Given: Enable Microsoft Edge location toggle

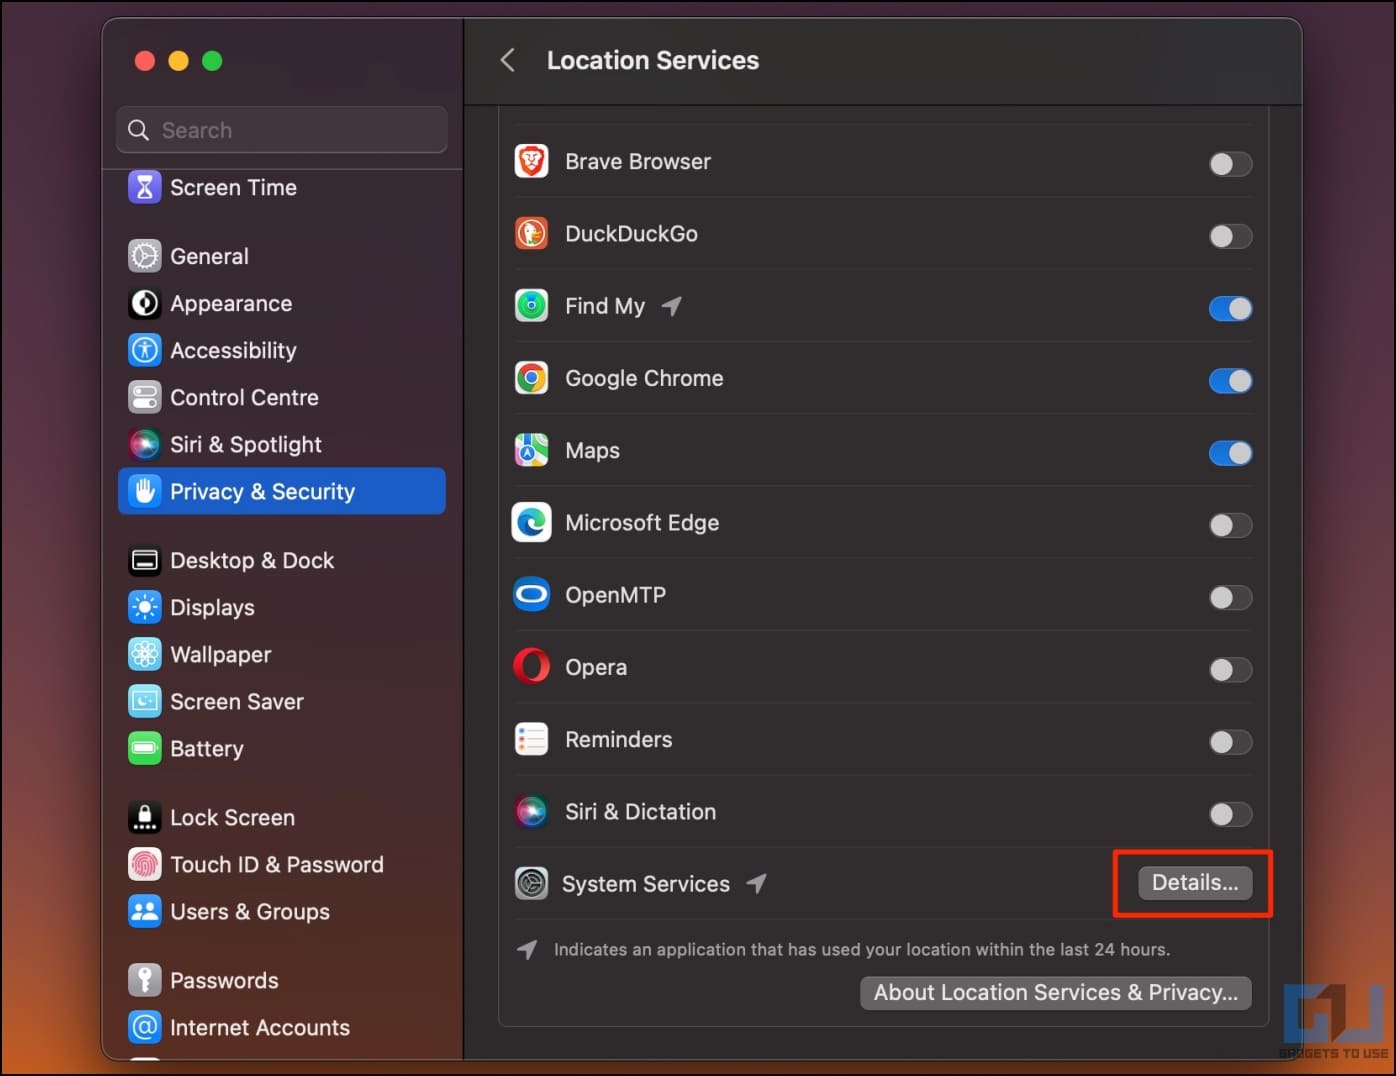Looking at the screenshot, I should click(1230, 525).
